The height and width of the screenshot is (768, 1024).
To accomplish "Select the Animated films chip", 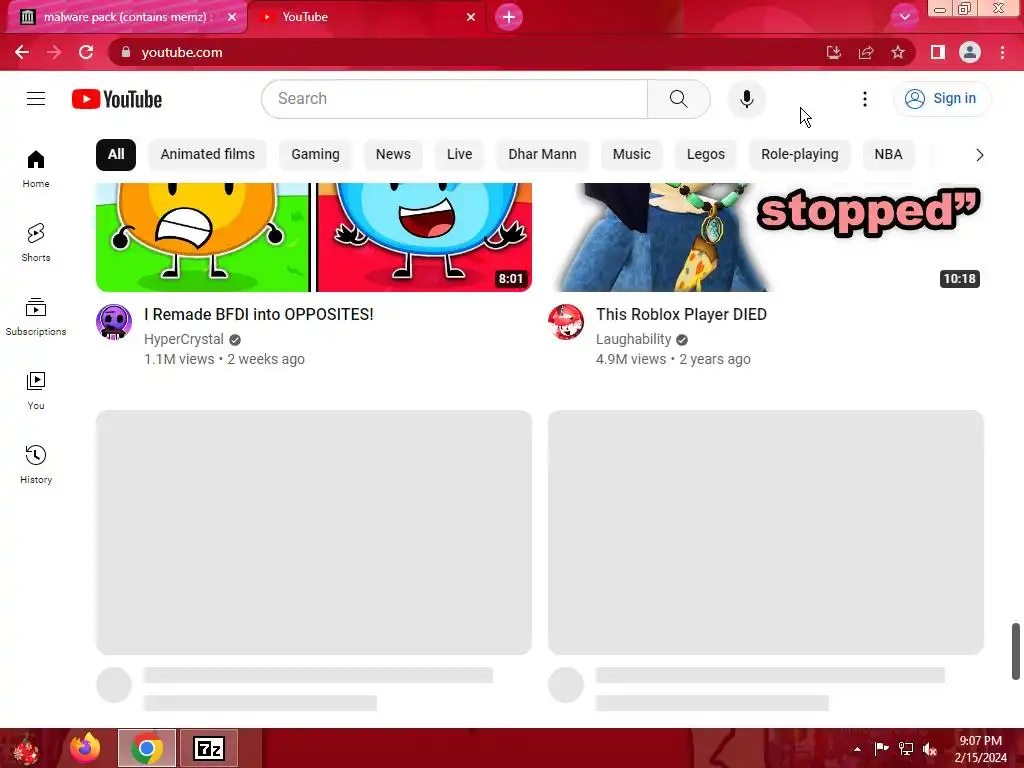I will (208, 155).
